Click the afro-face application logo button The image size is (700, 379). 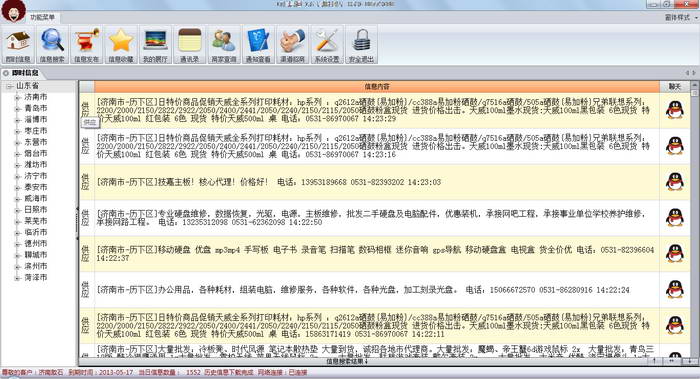pos(13,11)
